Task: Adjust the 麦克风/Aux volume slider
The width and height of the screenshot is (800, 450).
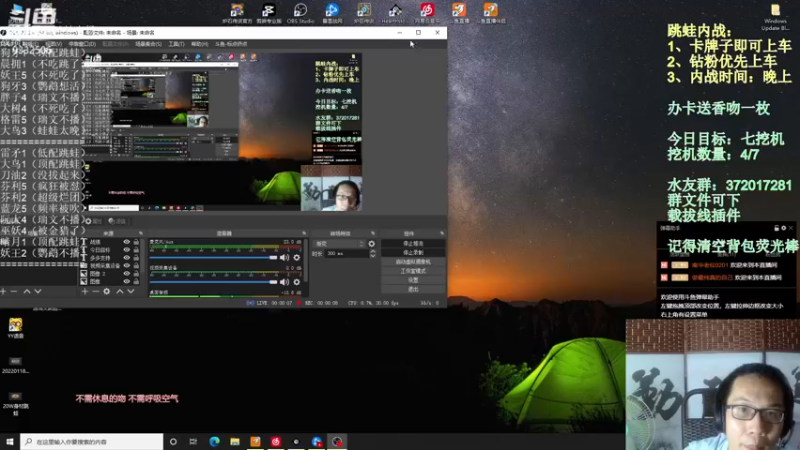Action: pyautogui.click(x=213, y=258)
